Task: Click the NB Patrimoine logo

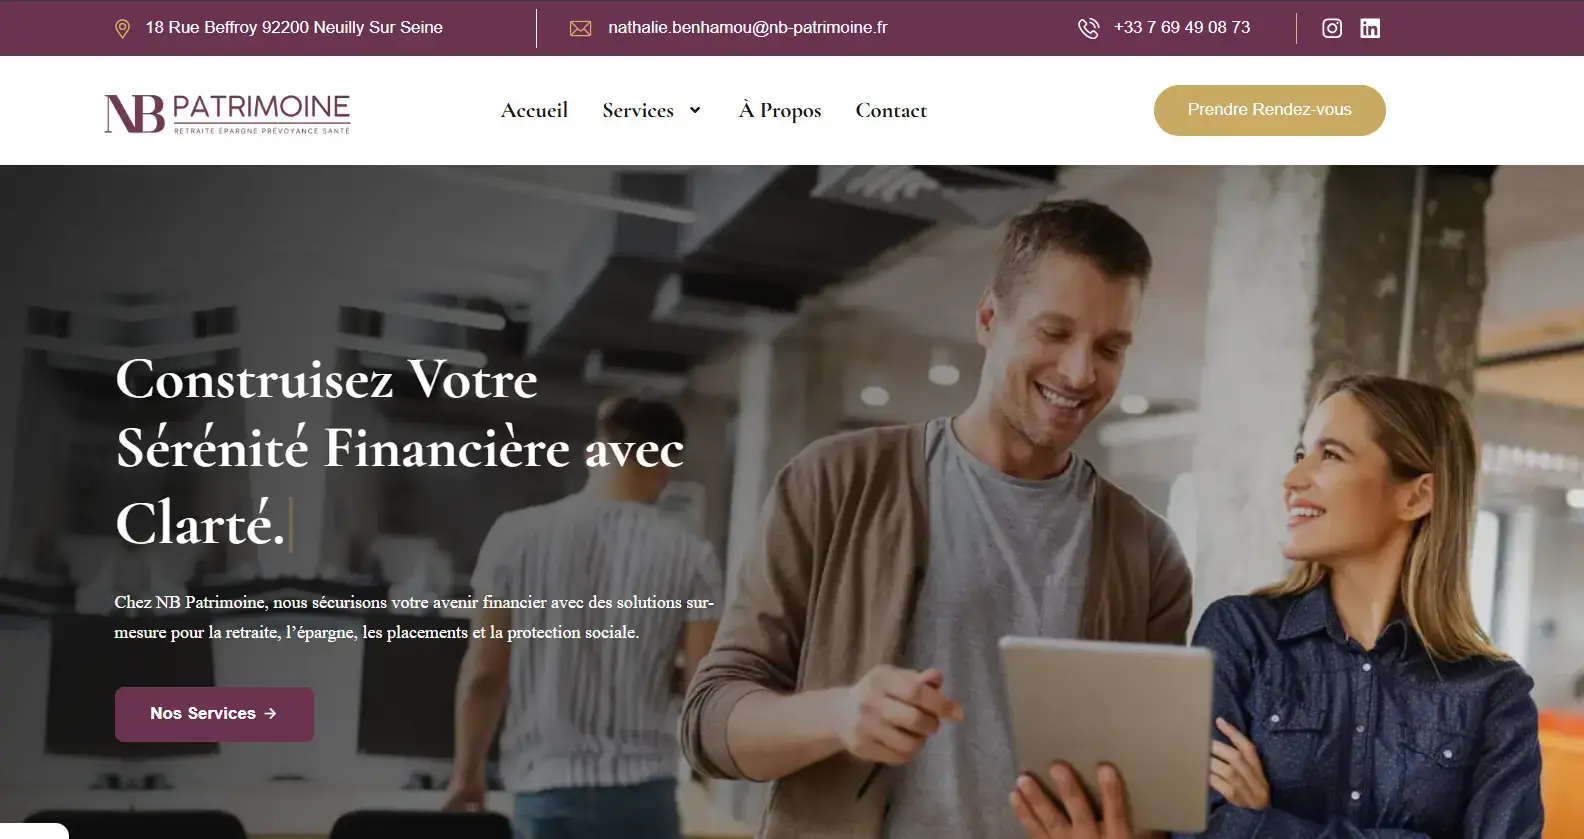Action: click(x=228, y=113)
